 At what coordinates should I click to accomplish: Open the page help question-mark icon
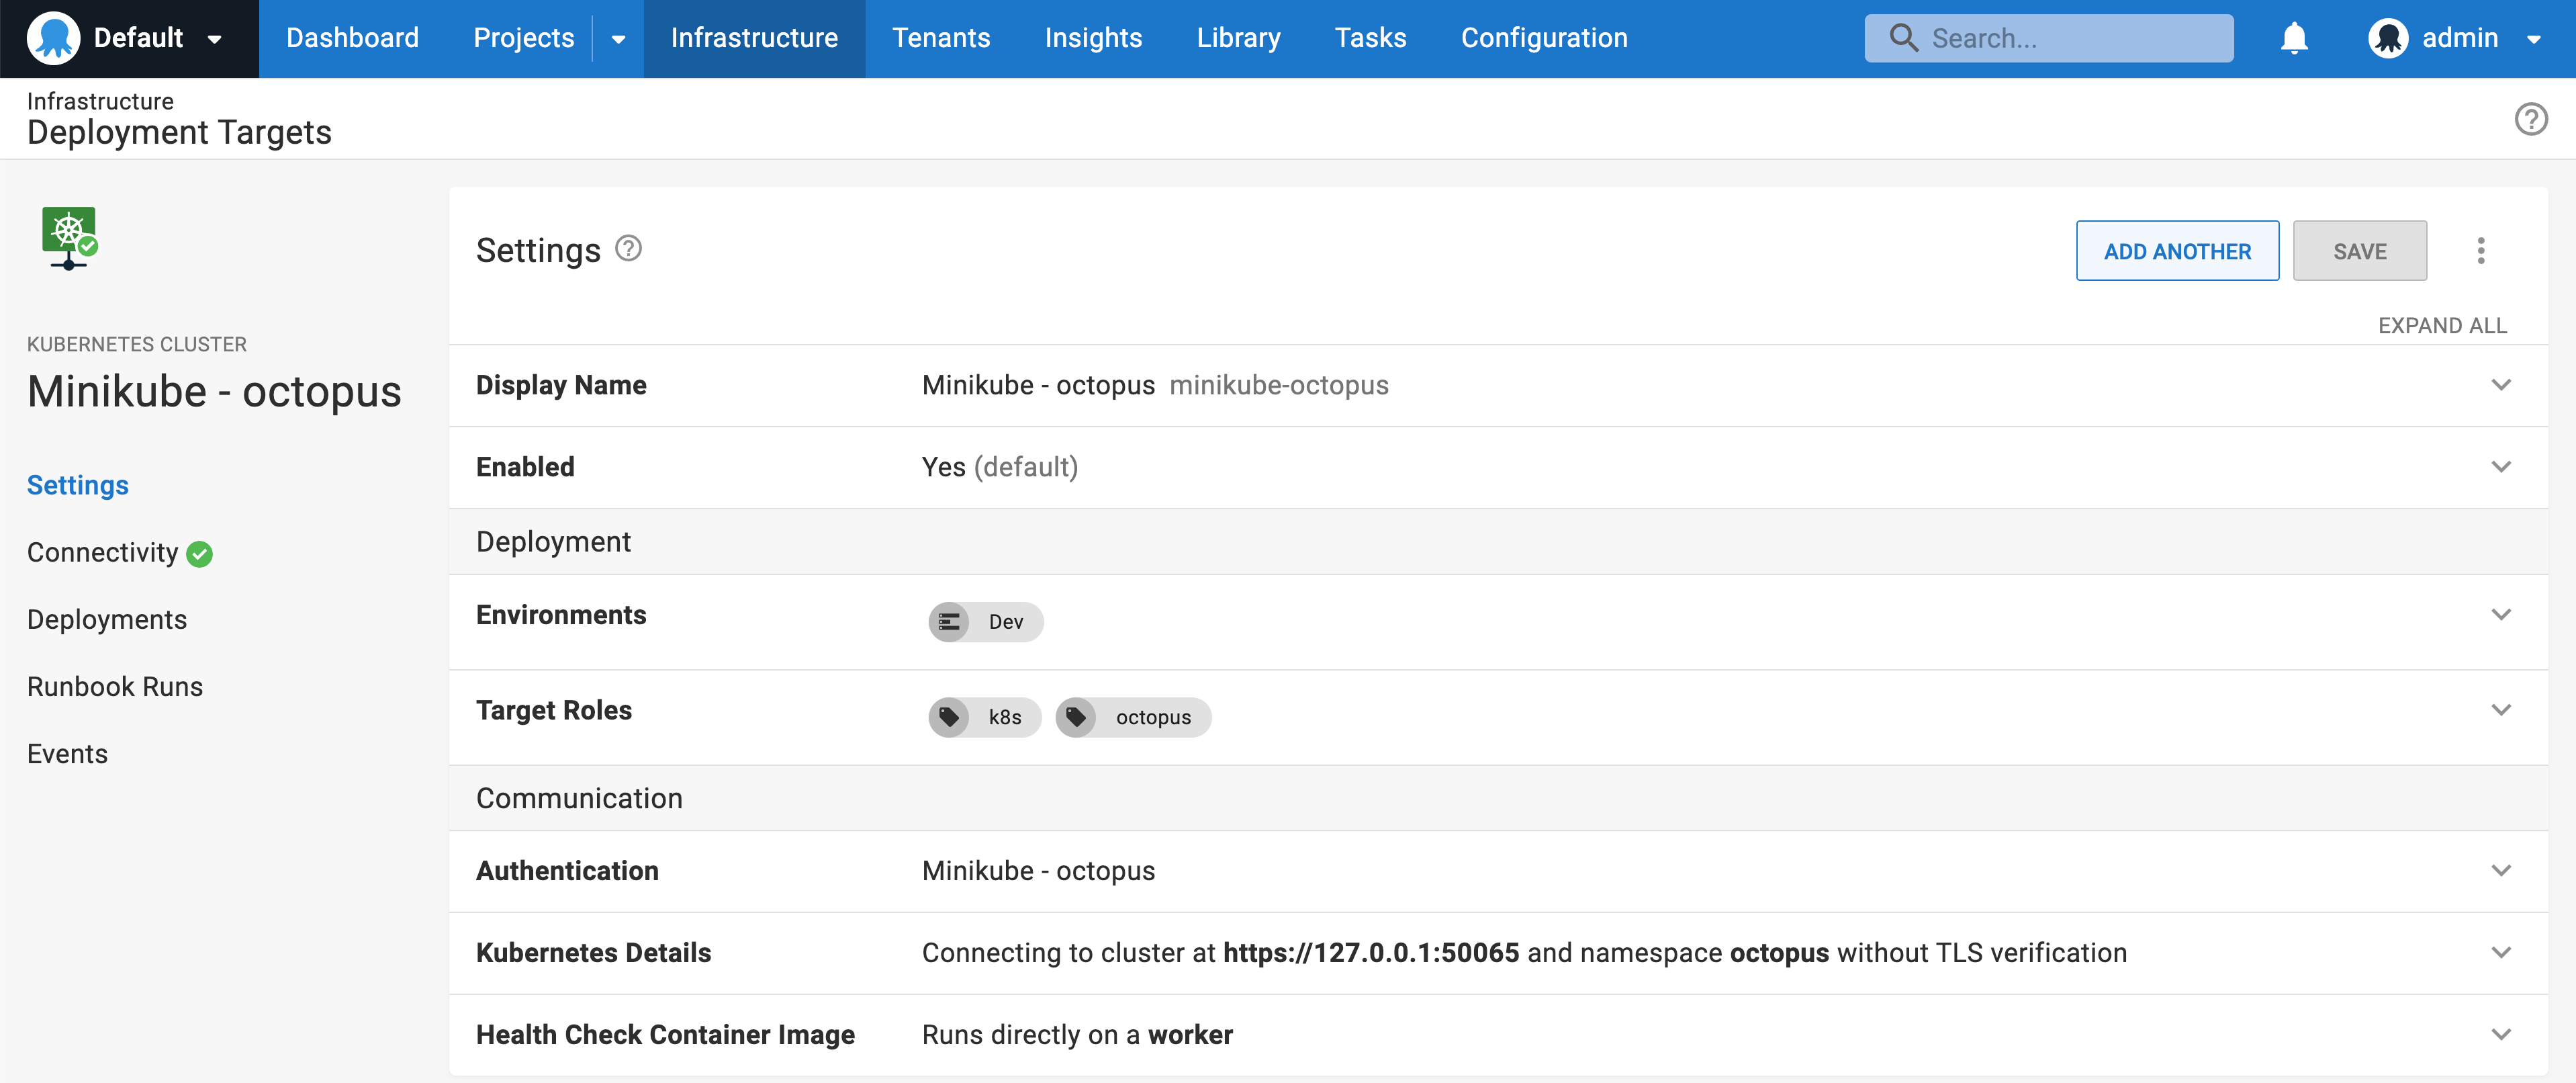pyautogui.click(x=2531, y=119)
